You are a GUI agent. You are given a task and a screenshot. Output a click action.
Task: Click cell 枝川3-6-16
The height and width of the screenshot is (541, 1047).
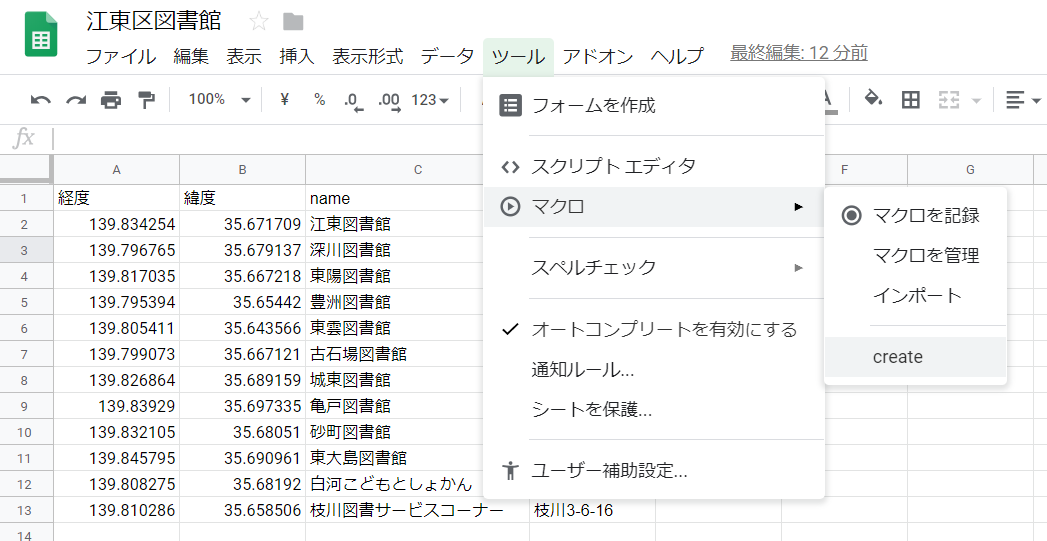click(x=592, y=510)
